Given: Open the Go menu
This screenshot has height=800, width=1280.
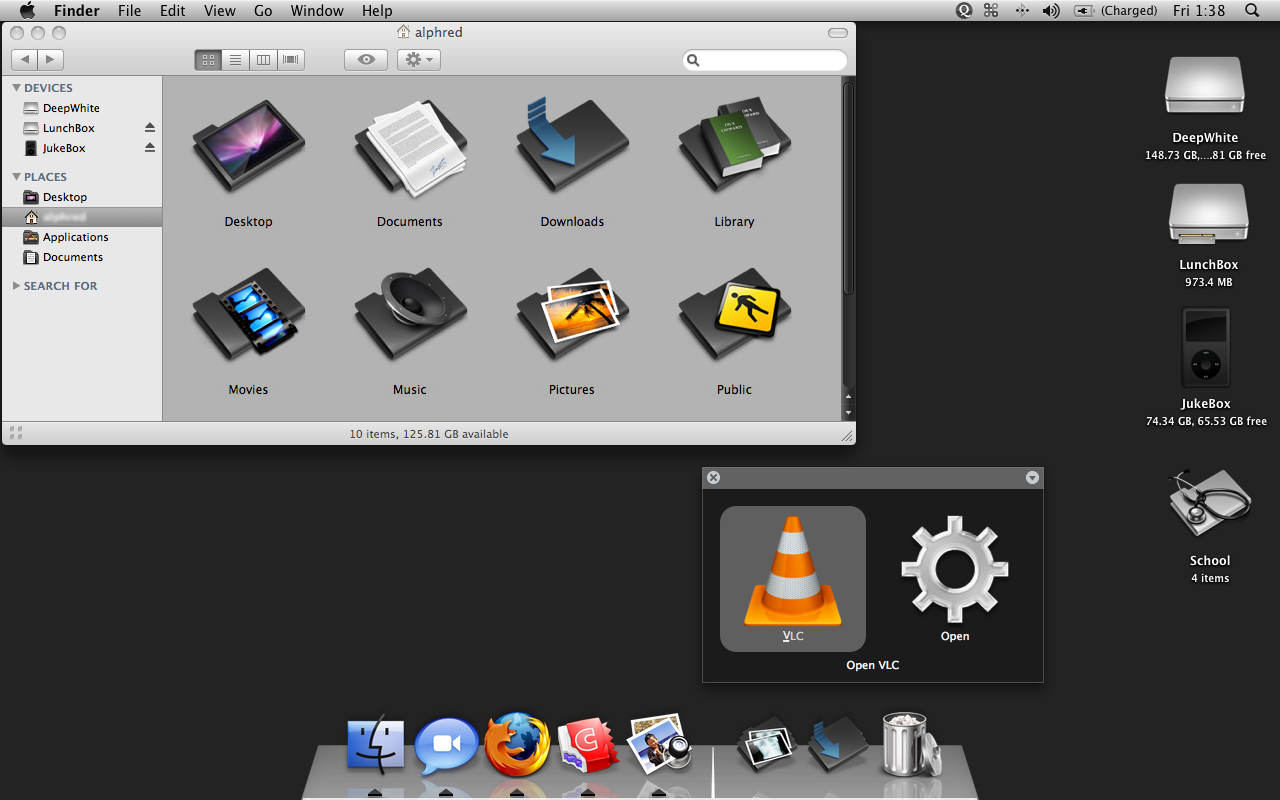Looking at the screenshot, I should [263, 11].
